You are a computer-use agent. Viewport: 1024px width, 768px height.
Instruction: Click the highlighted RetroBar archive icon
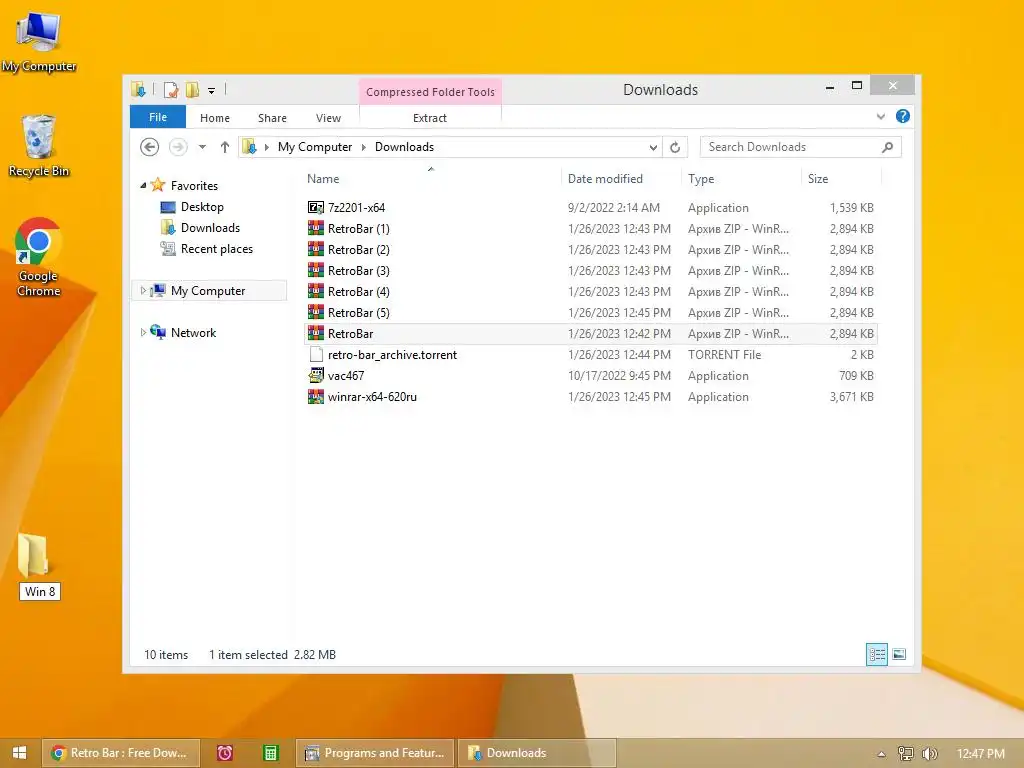coord(316,333)
